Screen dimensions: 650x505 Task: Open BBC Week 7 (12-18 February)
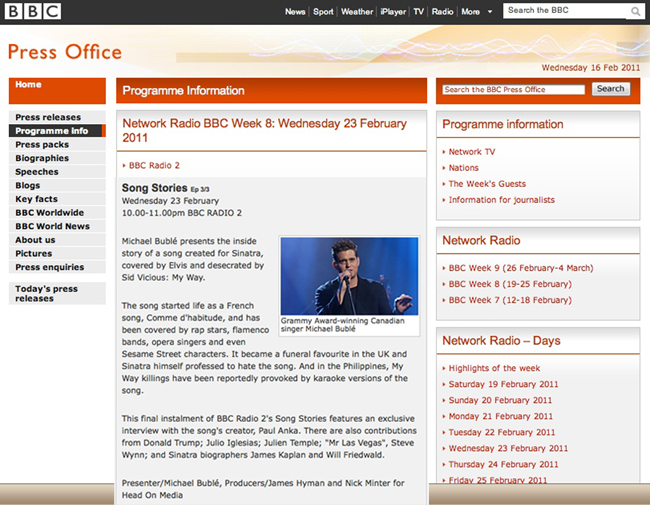pos(510,300)
